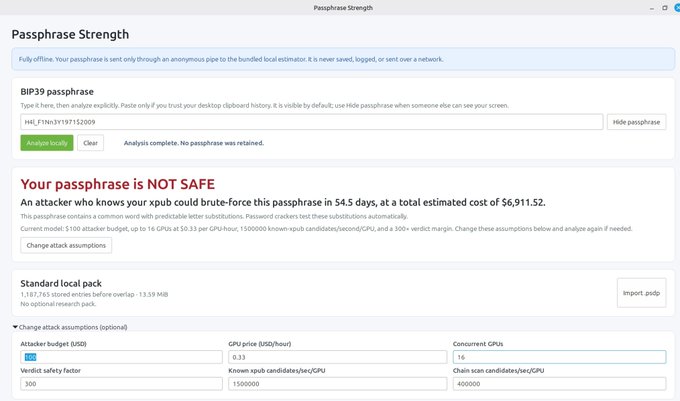The width and height of the screenshot is (680, 401).
Task: Click Import .psdp button
Action: pos(641,293)
